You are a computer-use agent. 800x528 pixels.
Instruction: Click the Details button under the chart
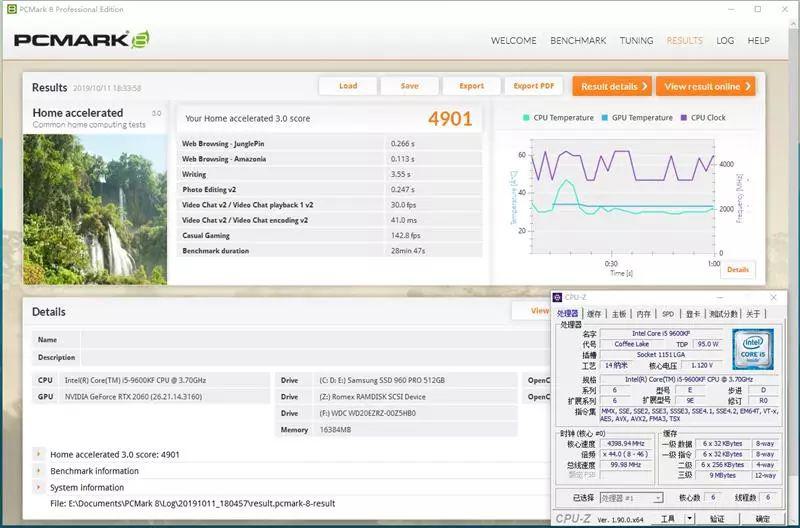pos(738,269)
